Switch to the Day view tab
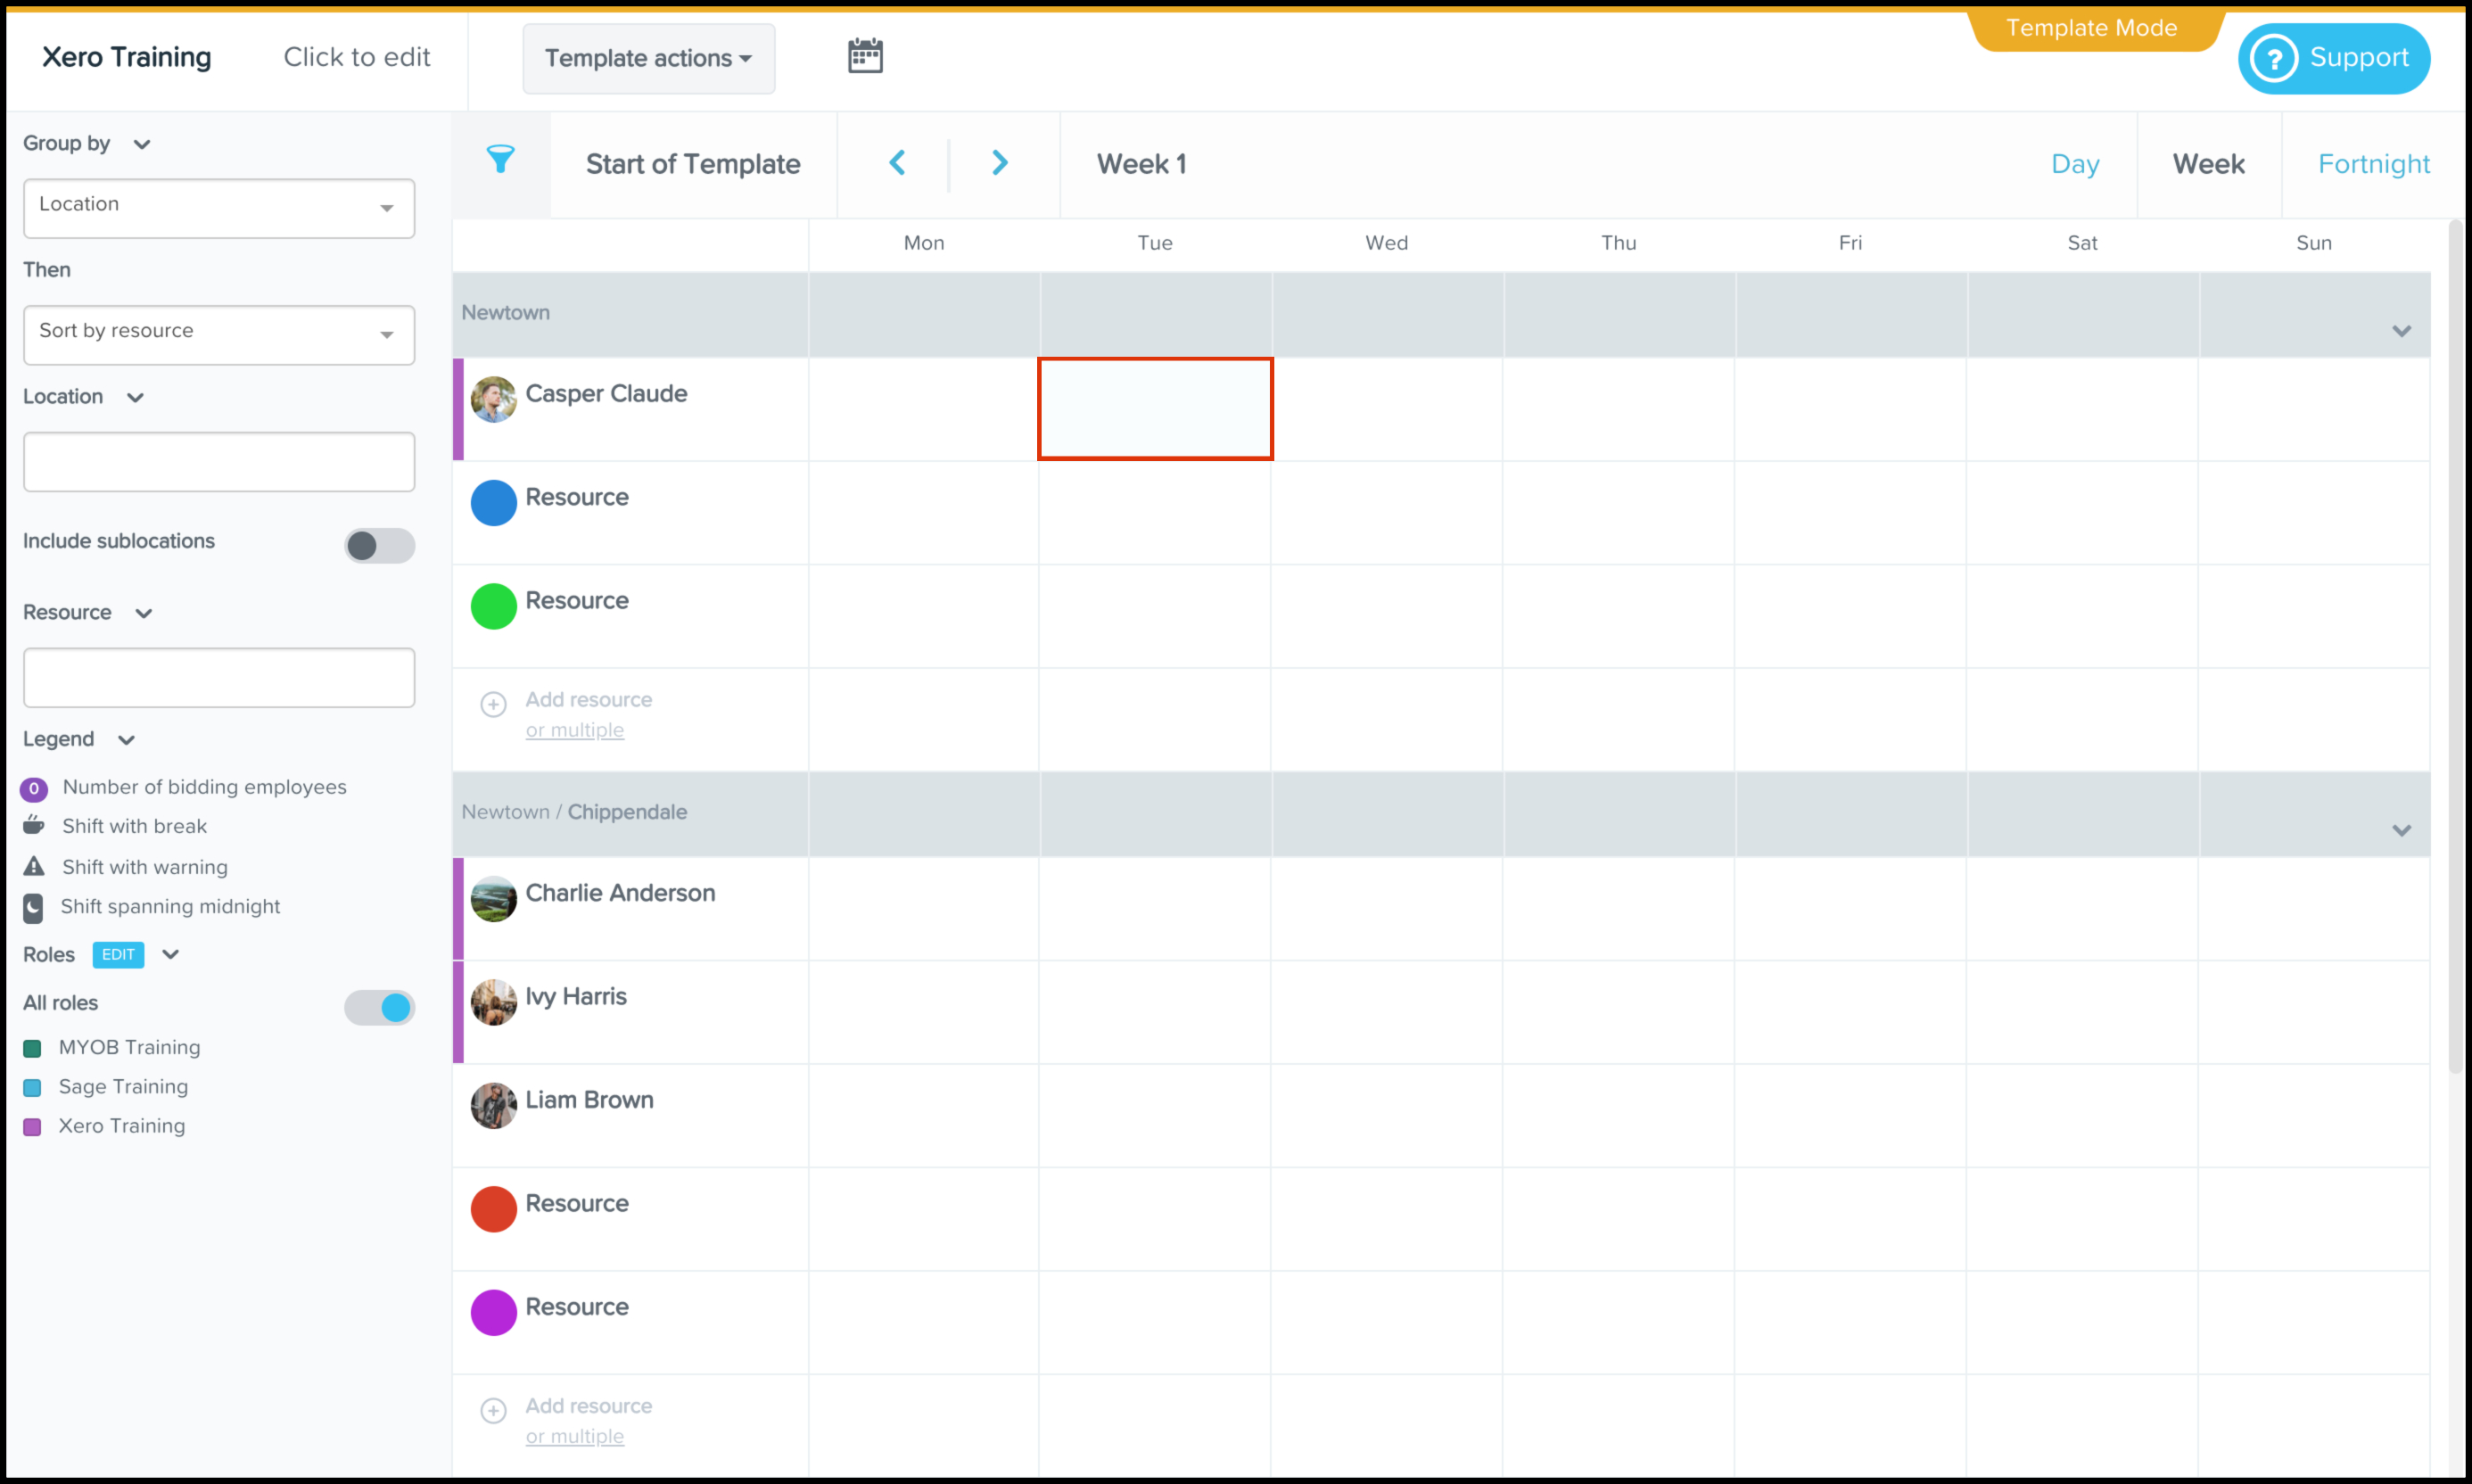 pos(2074,164)
